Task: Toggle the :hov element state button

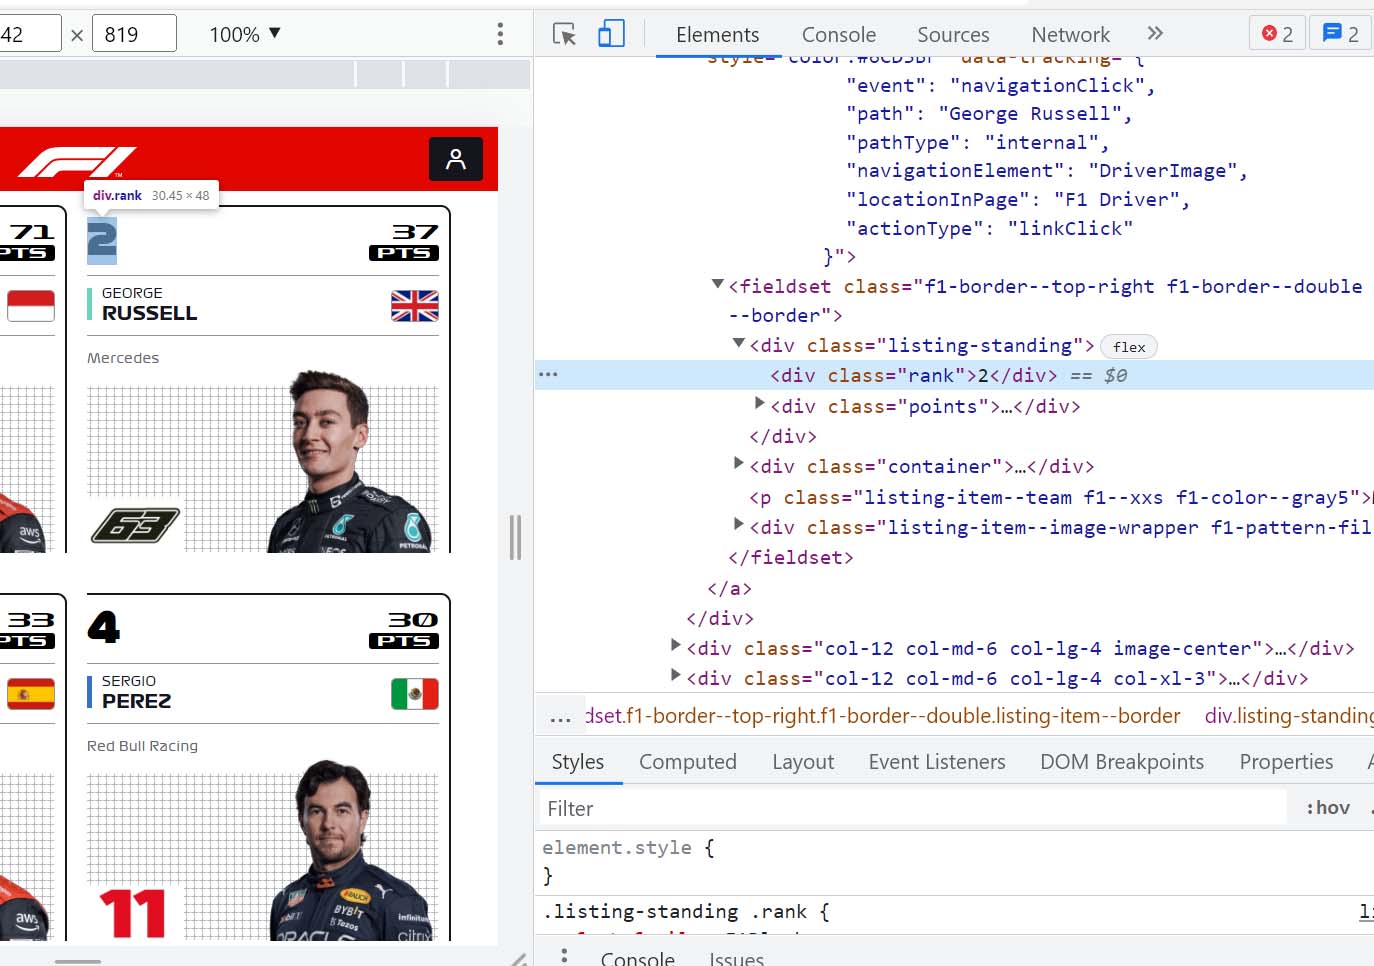Action: click(1328, 808)
